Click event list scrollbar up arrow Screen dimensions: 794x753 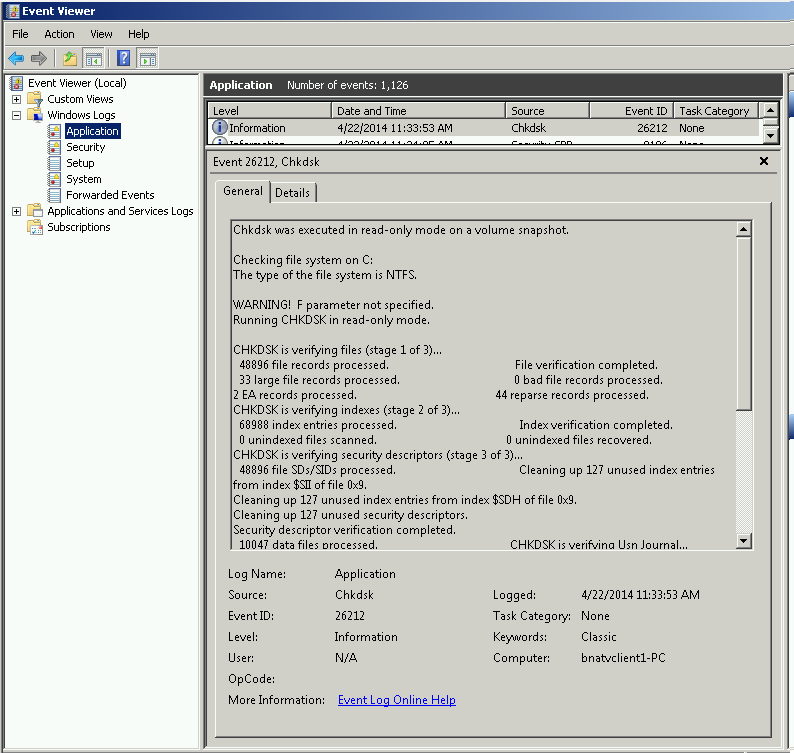[x=770, y=110]
